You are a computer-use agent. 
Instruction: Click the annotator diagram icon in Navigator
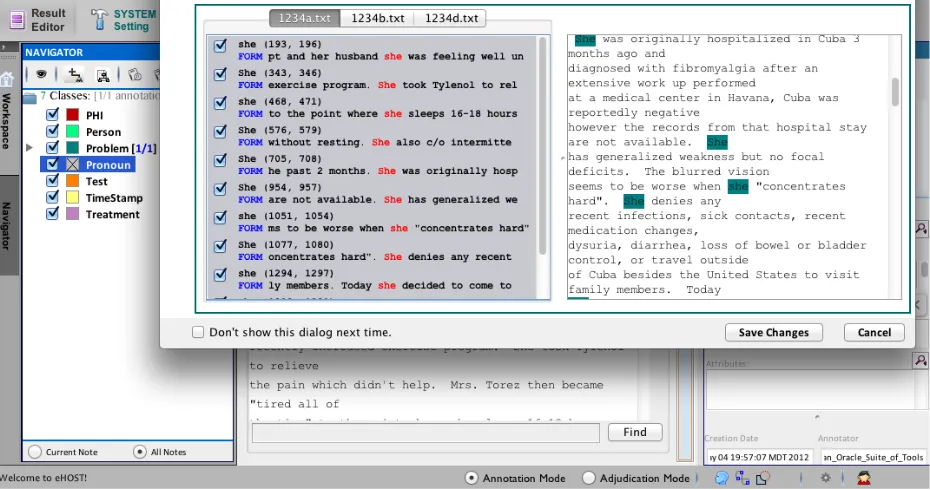[103, 75]
